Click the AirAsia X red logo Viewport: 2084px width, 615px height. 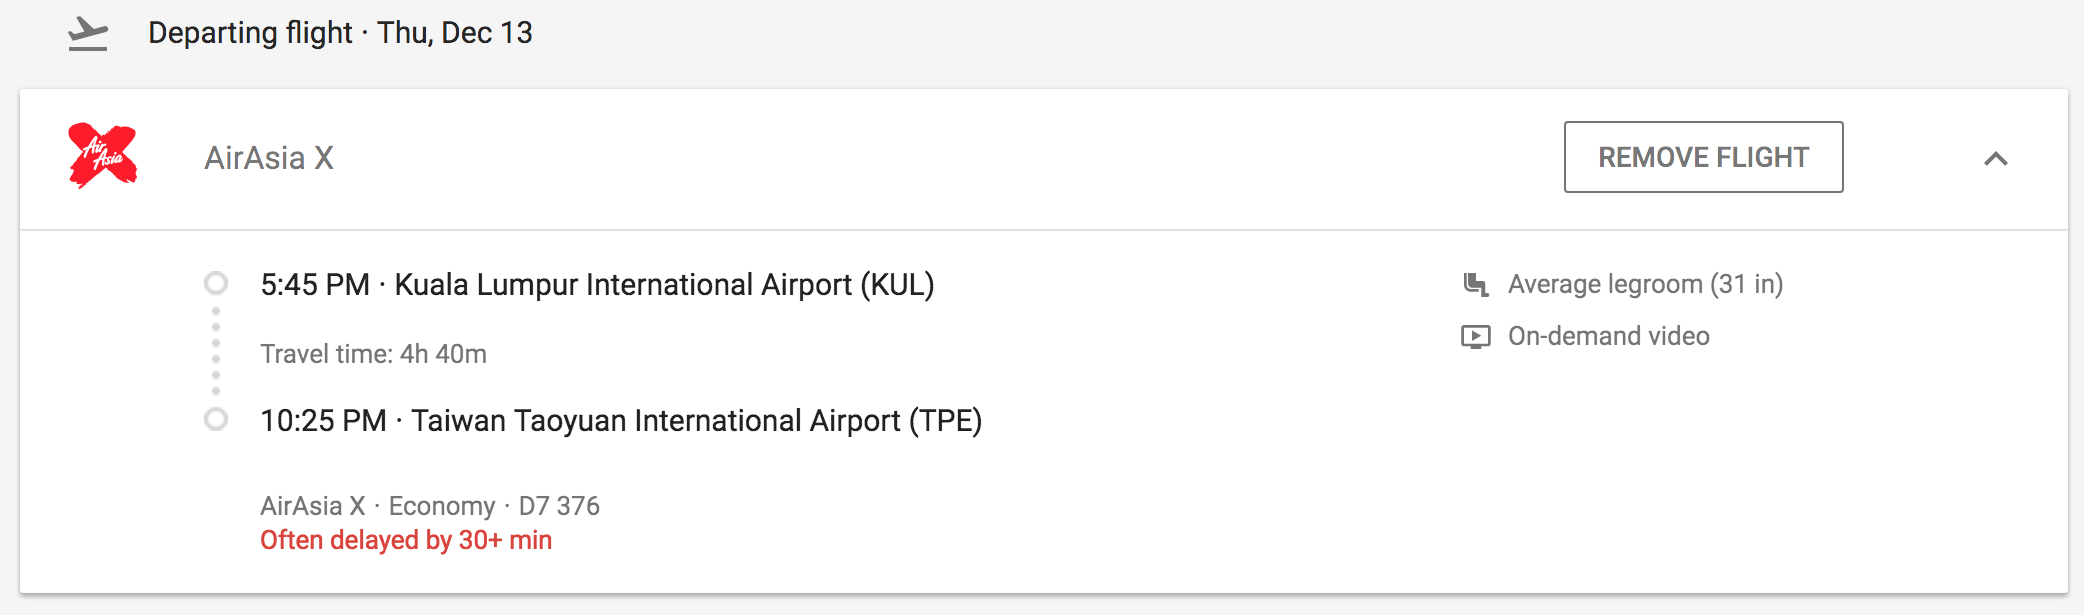click(x=102, y=156)
